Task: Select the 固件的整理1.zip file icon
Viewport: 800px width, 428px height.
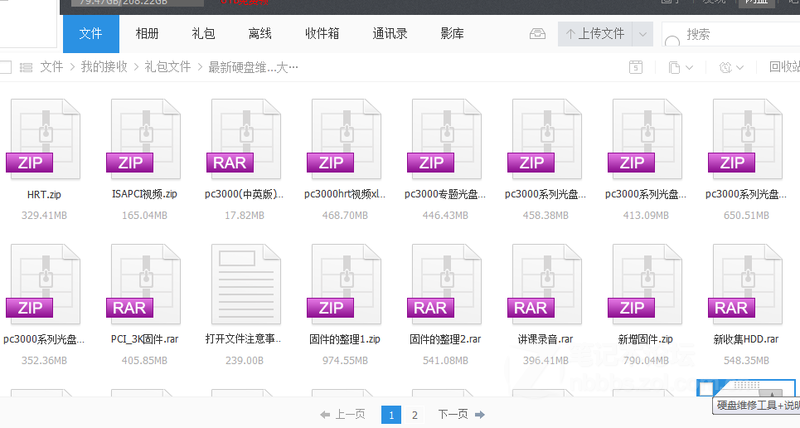Action: [x=345, y=284]
